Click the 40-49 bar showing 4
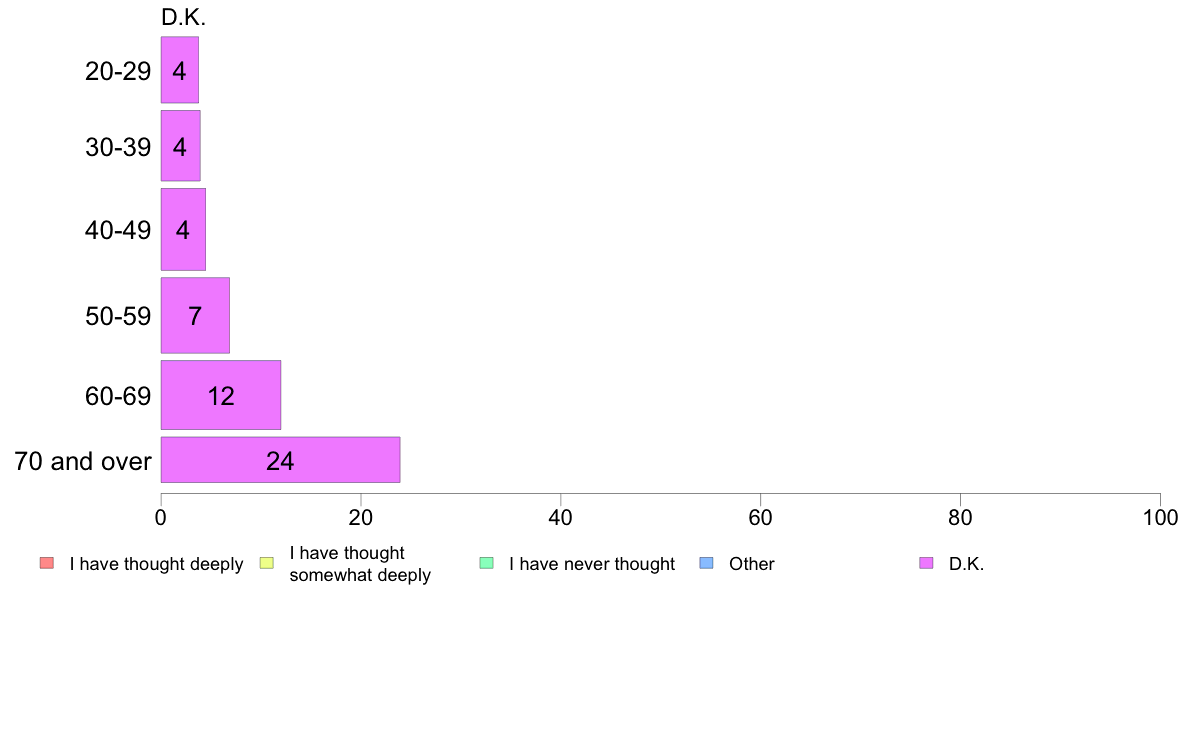 (x=183, y=229)
